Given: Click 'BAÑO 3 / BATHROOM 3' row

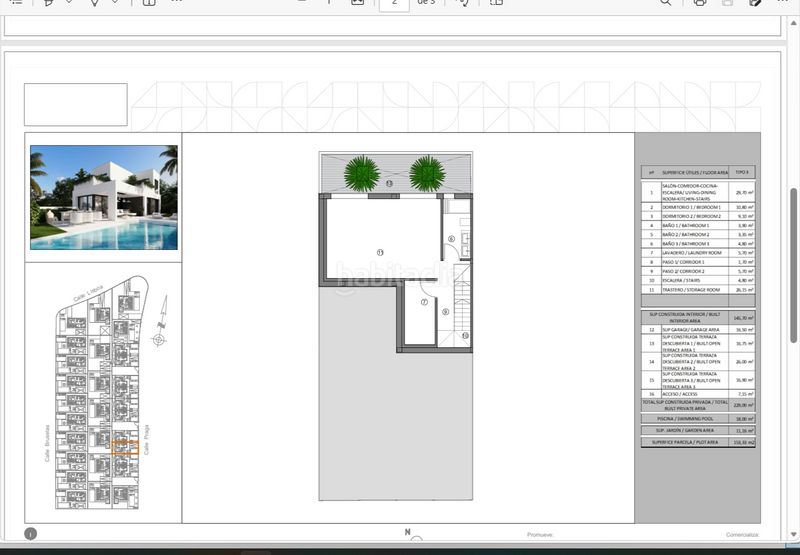Looking at the screenshot, I should [x=698, y=244].
